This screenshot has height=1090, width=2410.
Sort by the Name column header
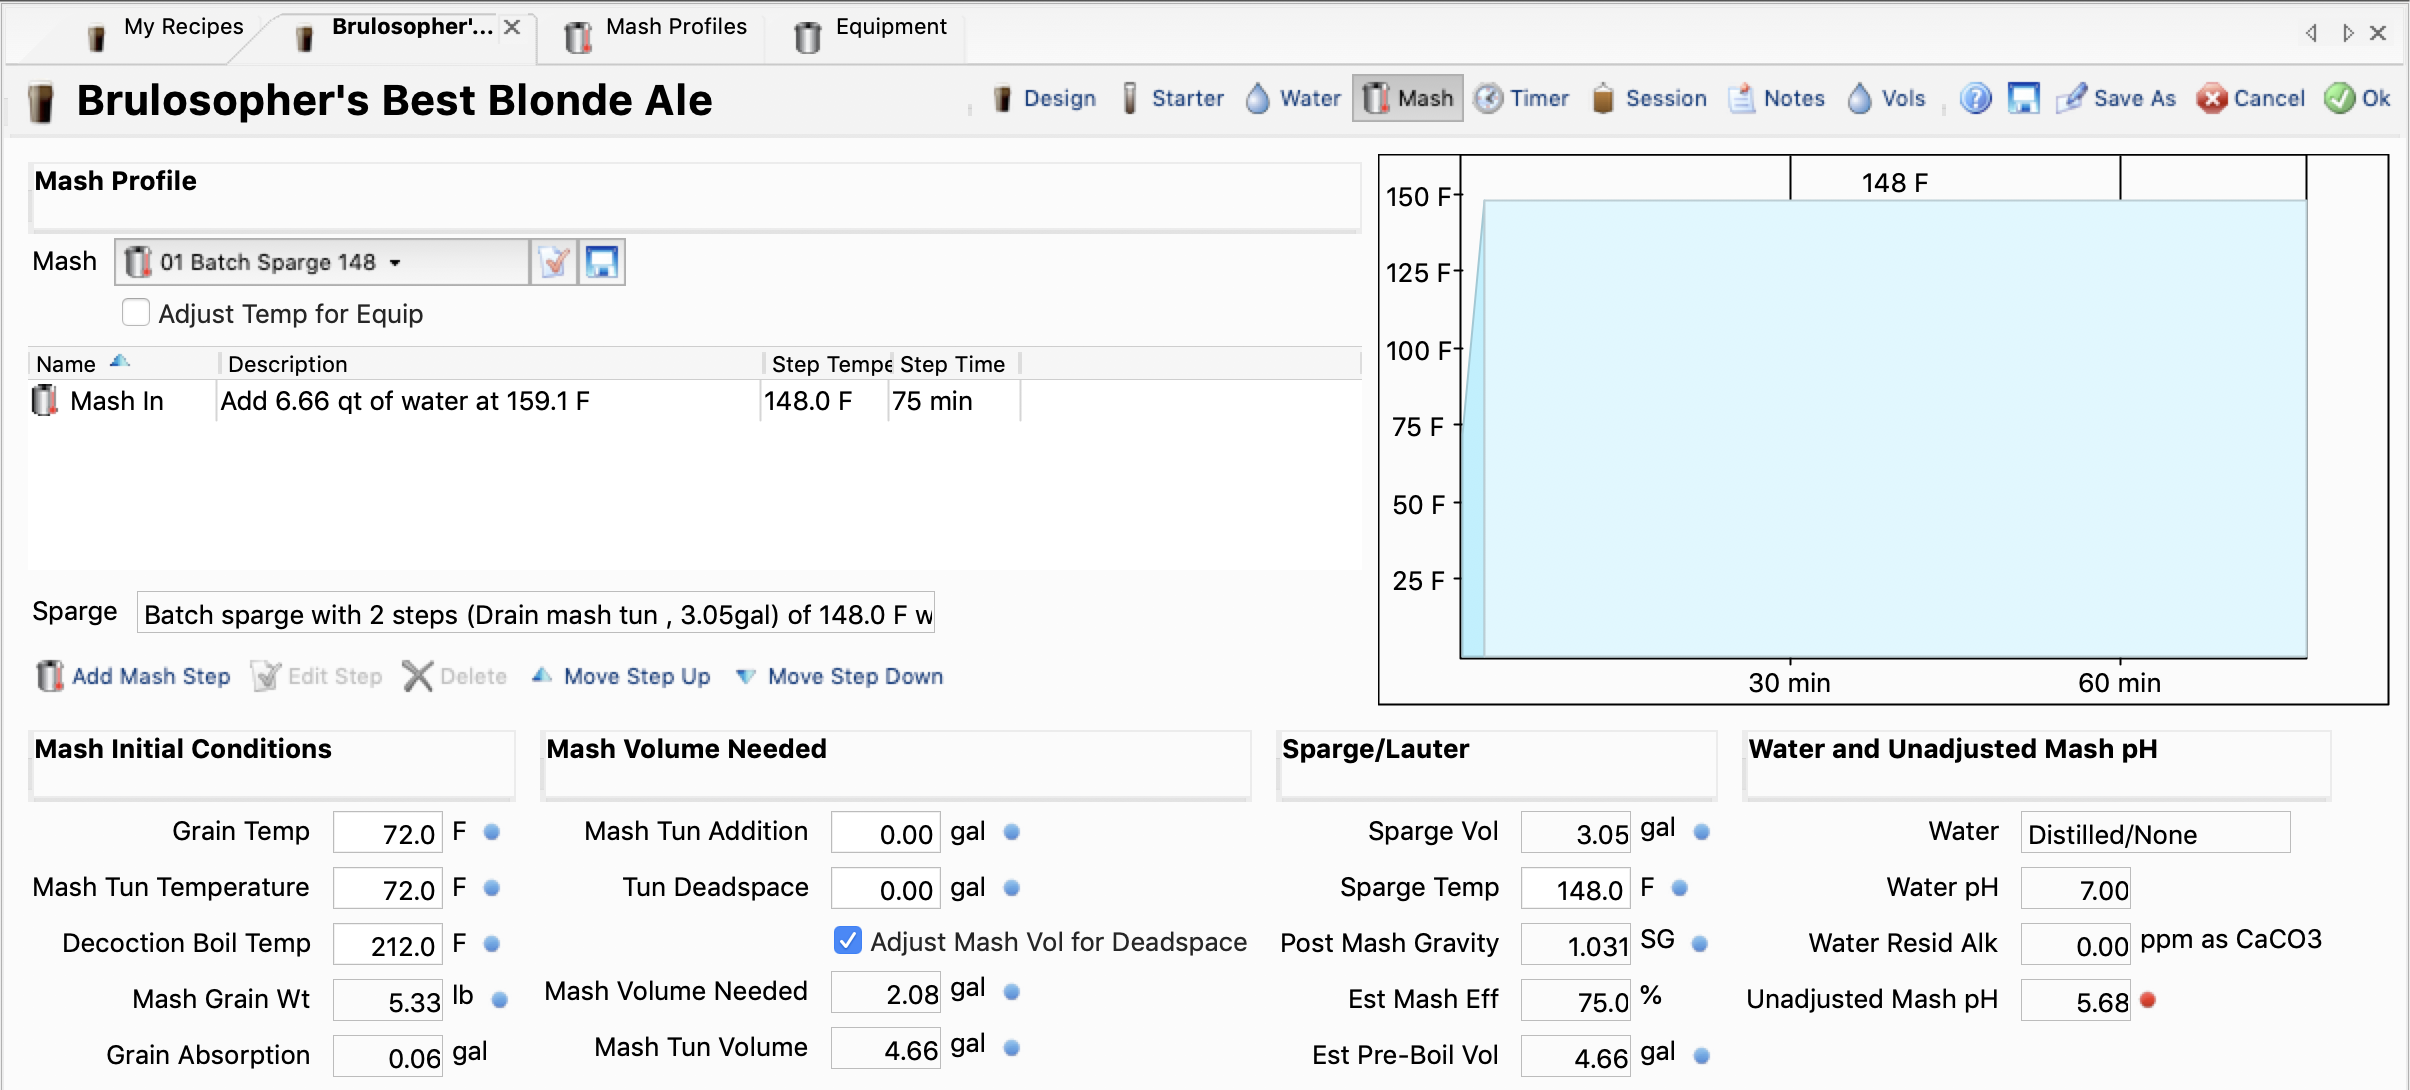coord(122,364)
